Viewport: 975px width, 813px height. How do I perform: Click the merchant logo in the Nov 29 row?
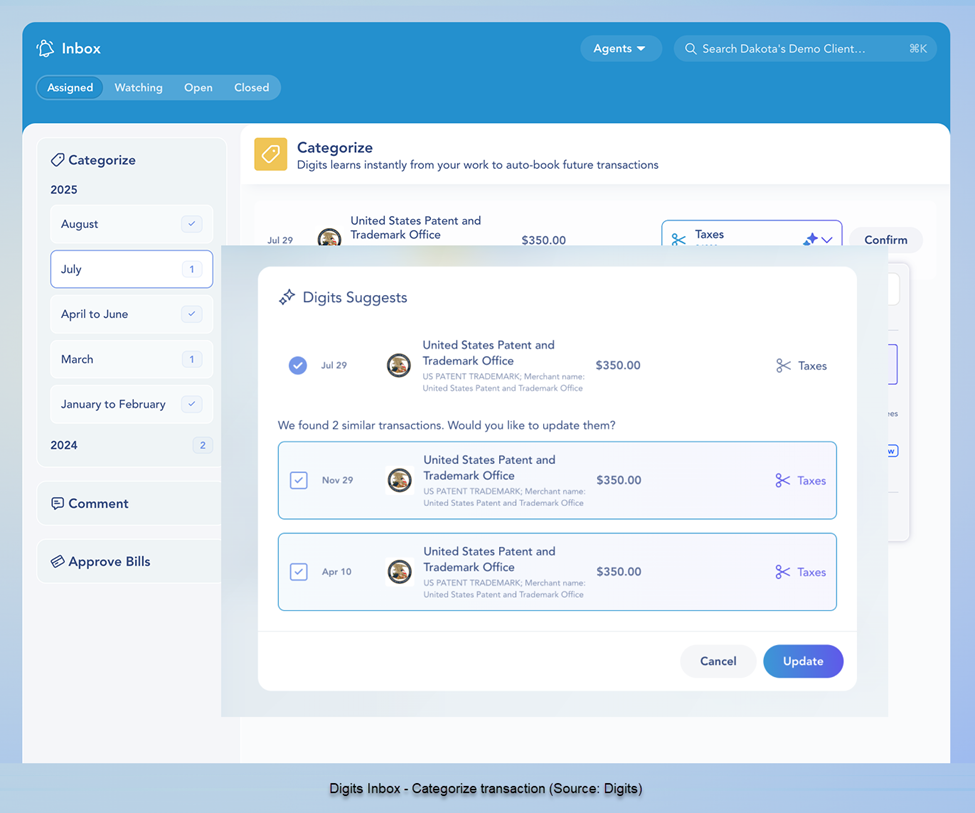(399, 480)
